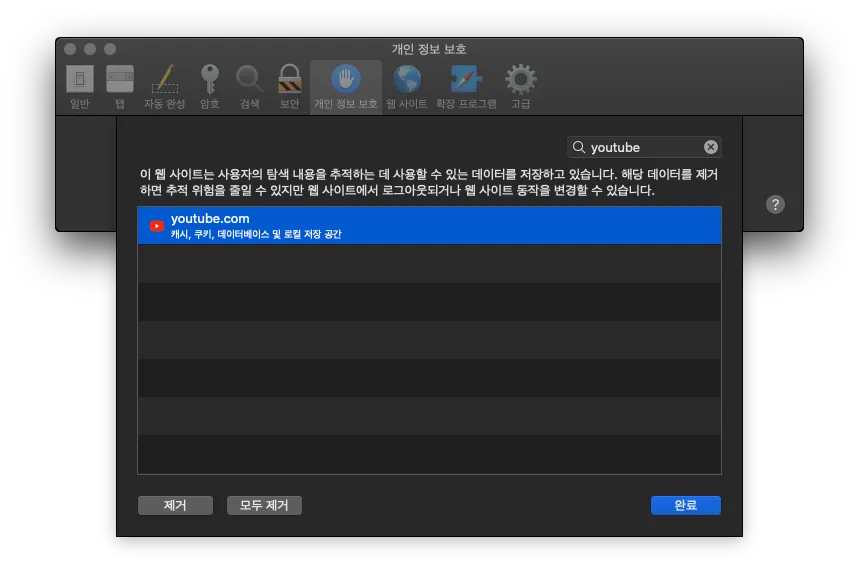Click the red YouTube favicon in list

pos(156,226)
